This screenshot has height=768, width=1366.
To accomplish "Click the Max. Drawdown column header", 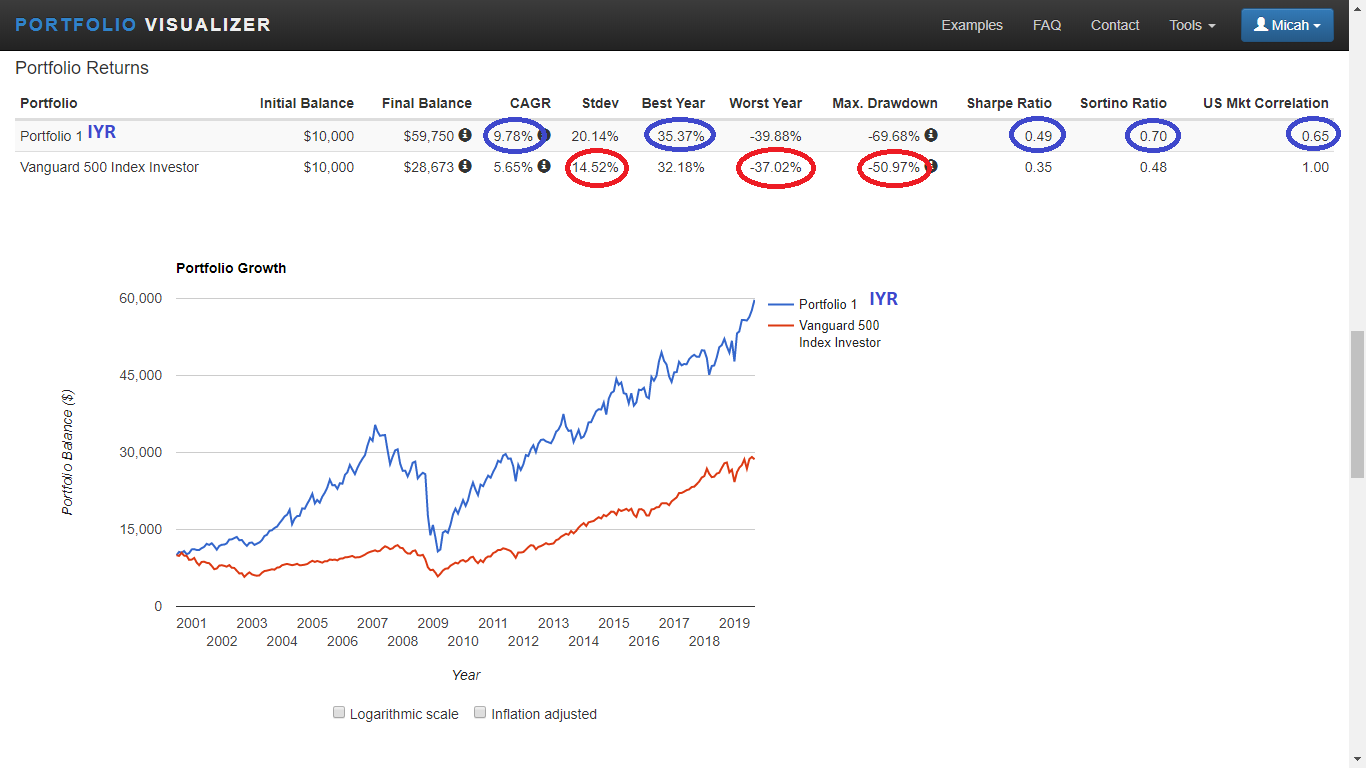I will point(885,103).
